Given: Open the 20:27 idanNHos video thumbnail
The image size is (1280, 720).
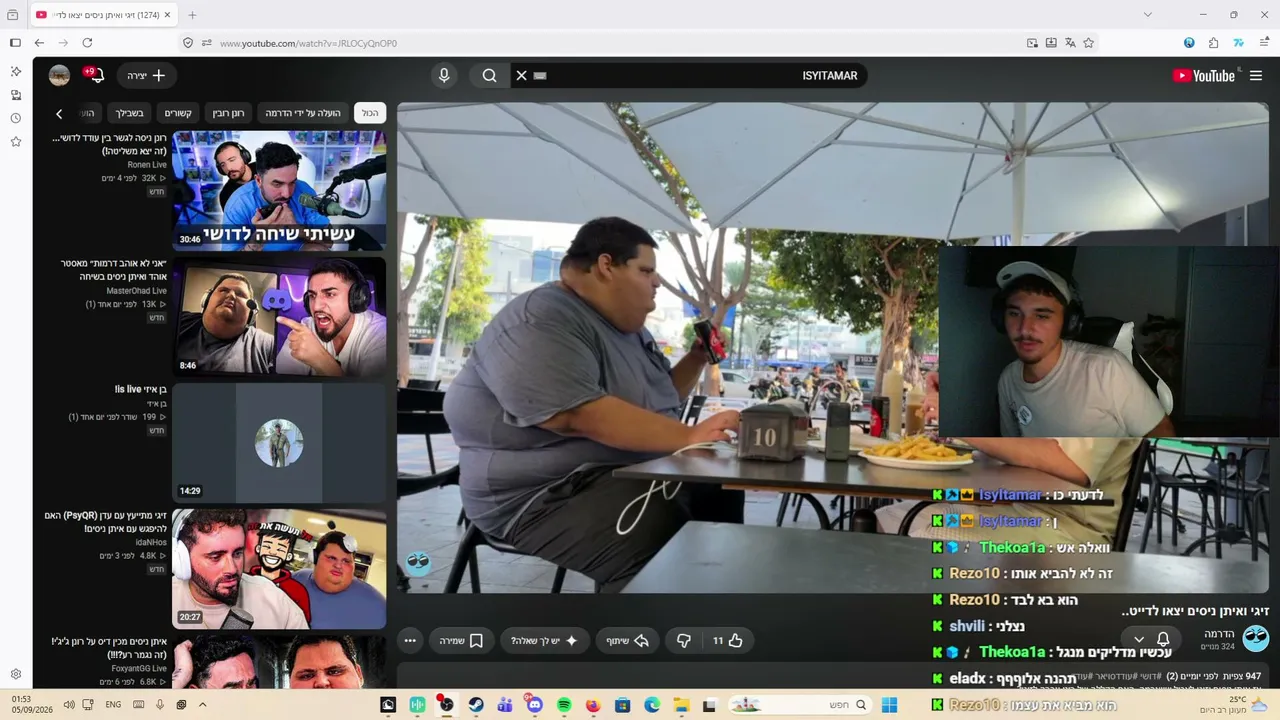Looking at the screenshot, I should click(x=279, y=569).
